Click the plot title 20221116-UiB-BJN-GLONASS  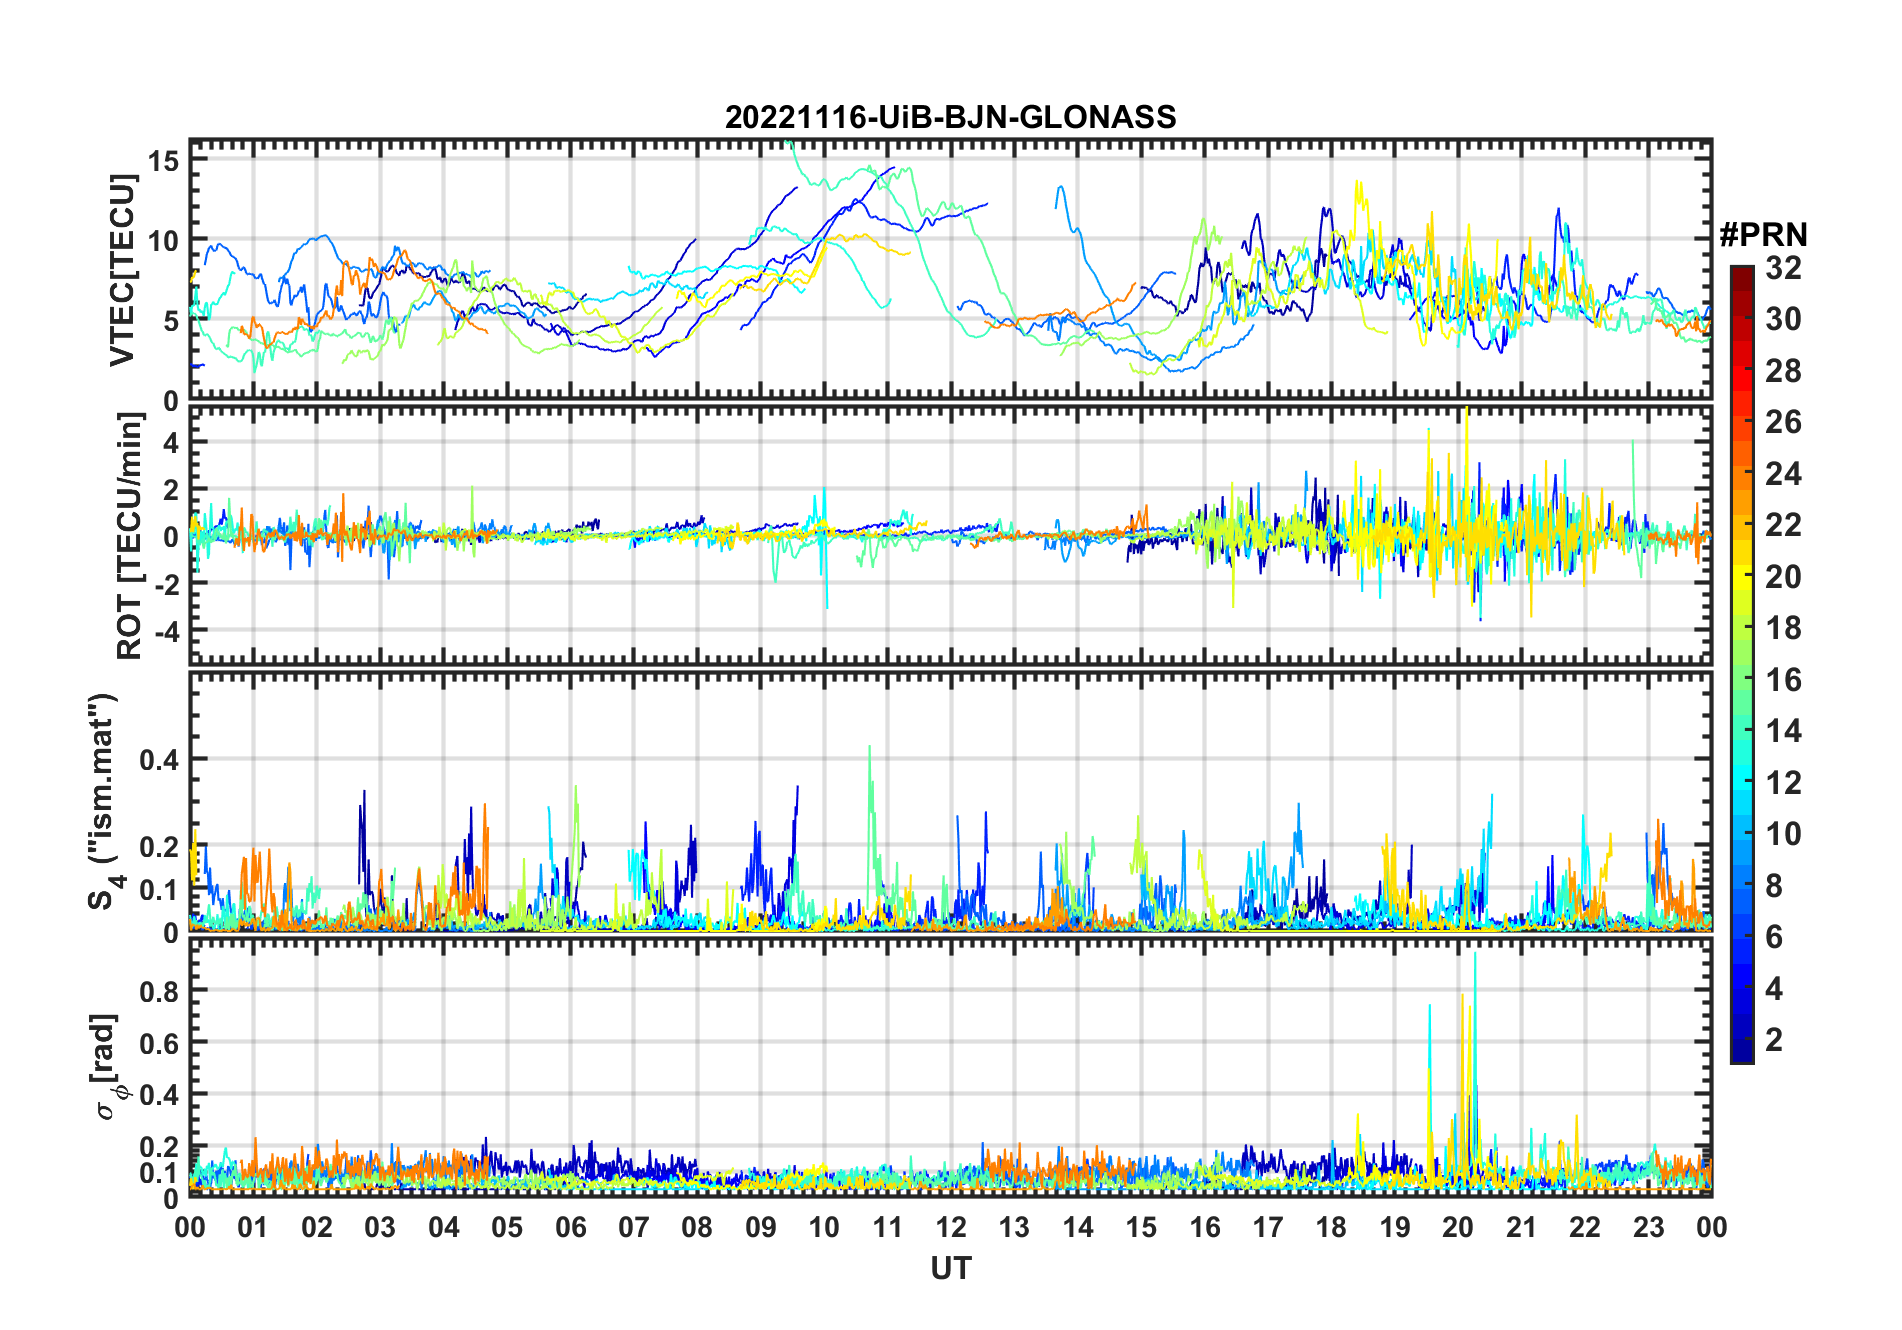950,117
